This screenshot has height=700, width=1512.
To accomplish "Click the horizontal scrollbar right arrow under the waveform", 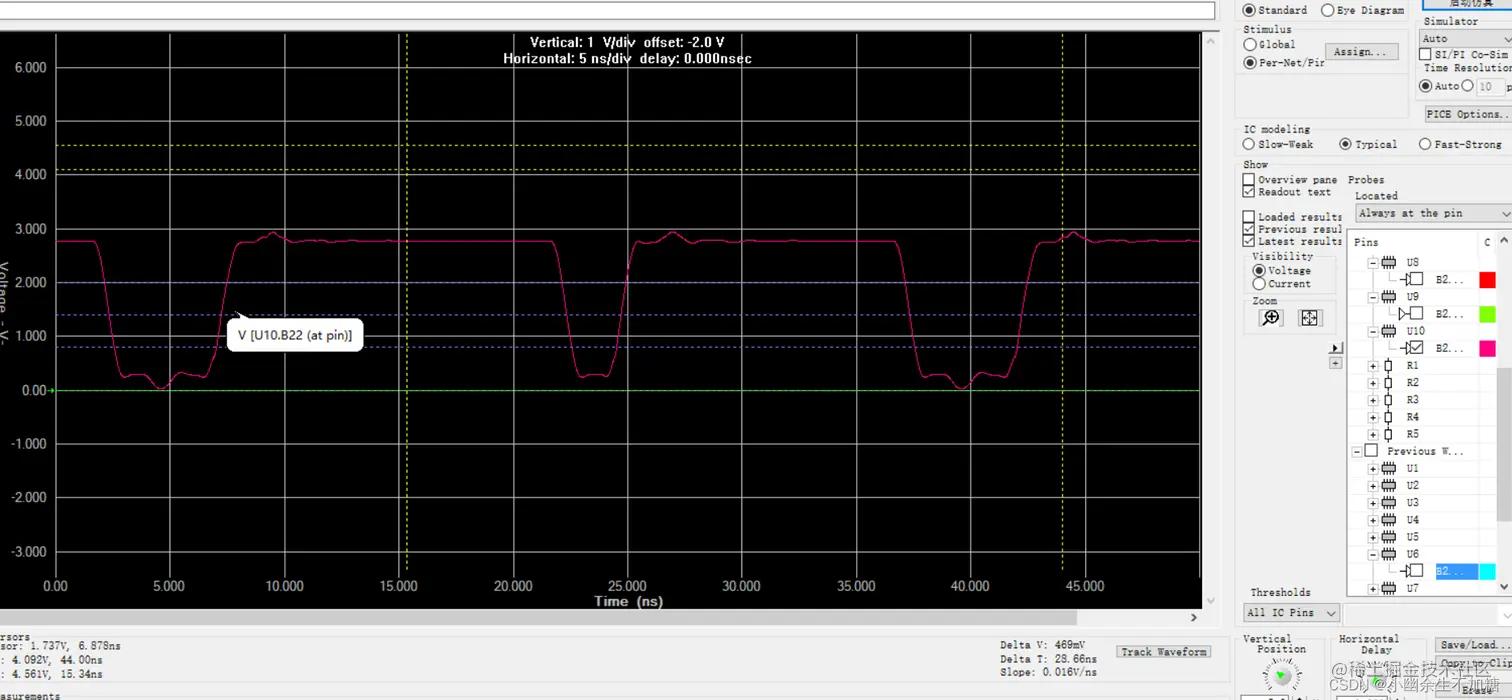I will coord(1193,617).
